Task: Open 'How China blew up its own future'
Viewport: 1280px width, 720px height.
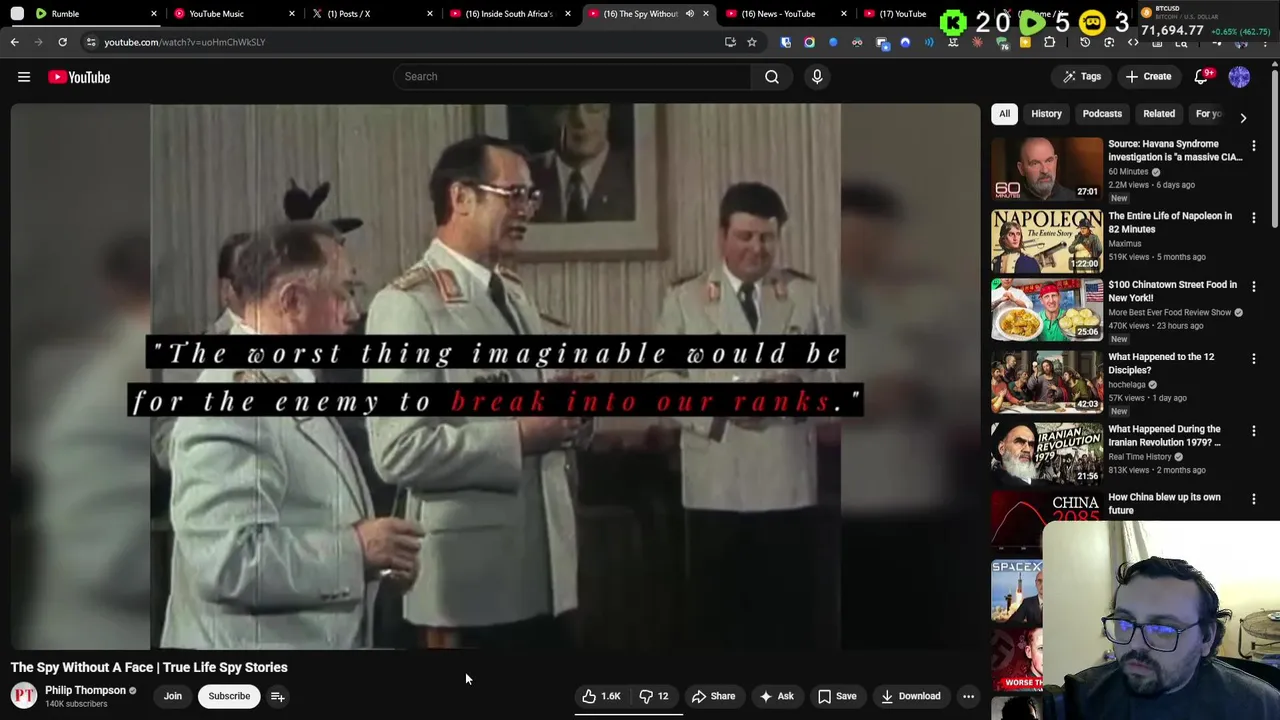Action: pos(1164,503)
